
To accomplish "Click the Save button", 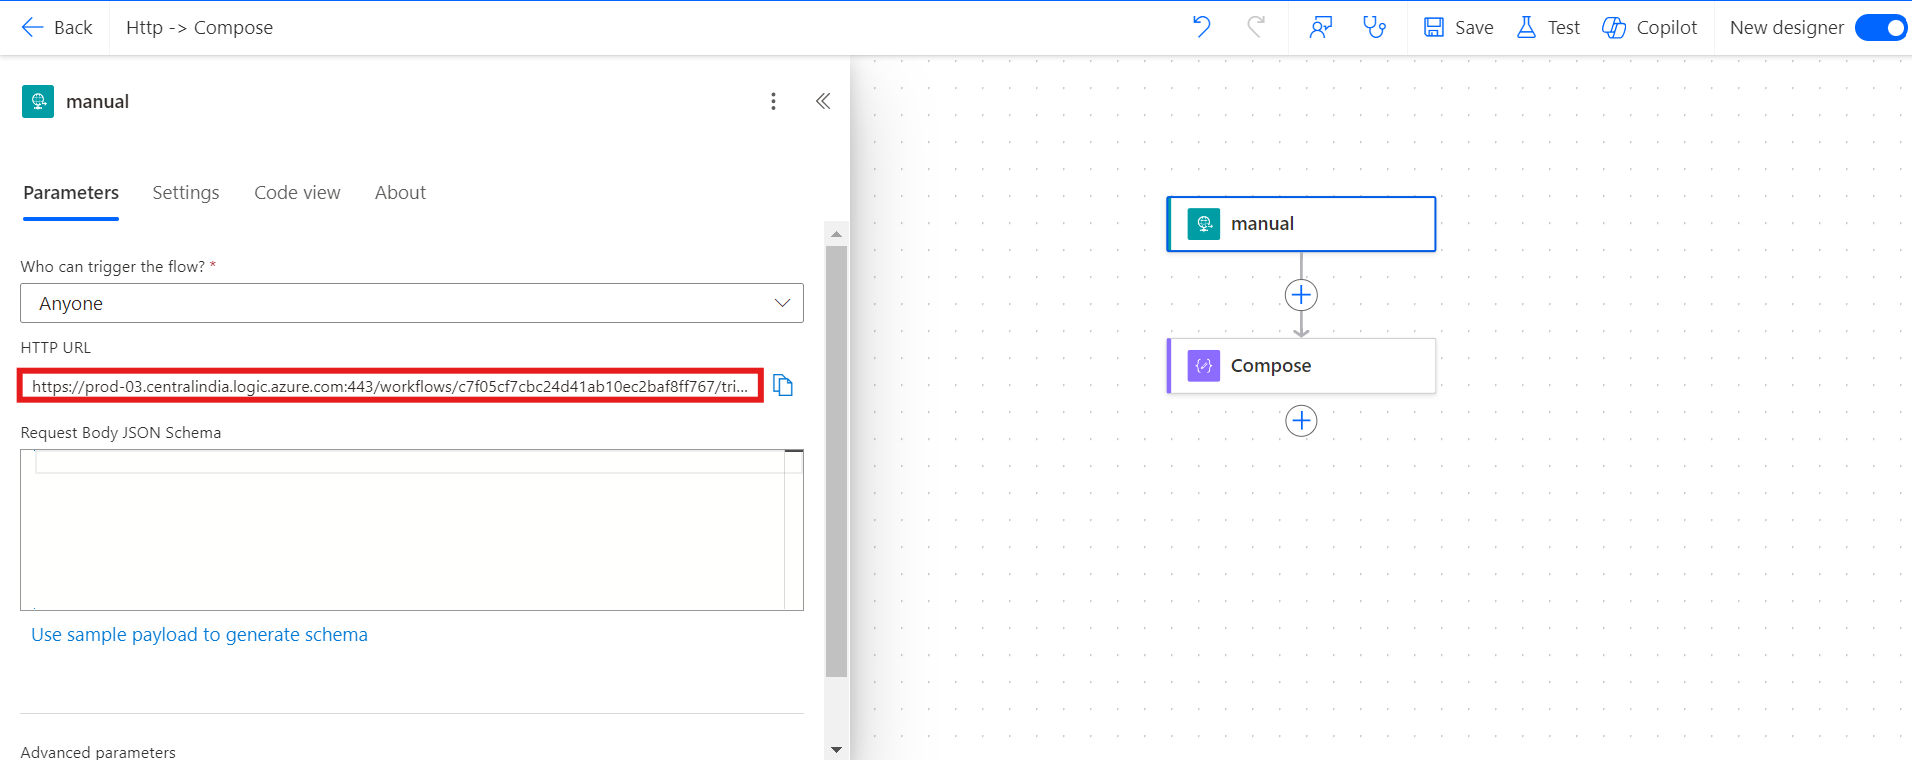I will 1459,28.
